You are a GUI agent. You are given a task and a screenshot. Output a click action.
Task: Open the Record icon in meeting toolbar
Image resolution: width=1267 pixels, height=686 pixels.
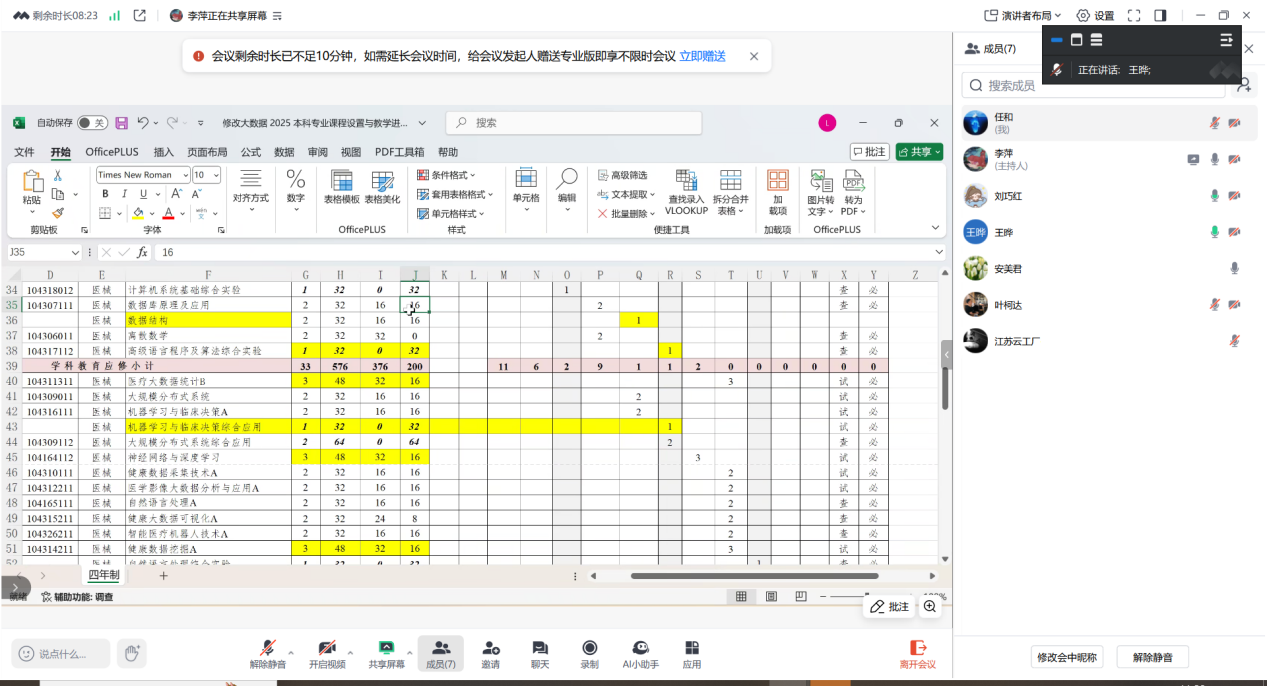click(x=589, y=649)
